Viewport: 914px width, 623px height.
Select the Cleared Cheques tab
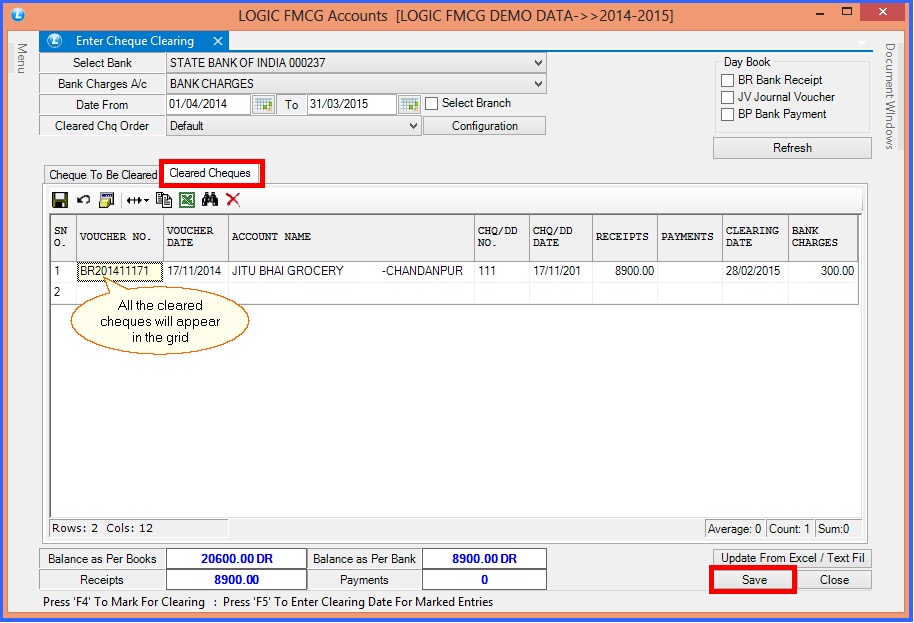[x=211, y=172]
